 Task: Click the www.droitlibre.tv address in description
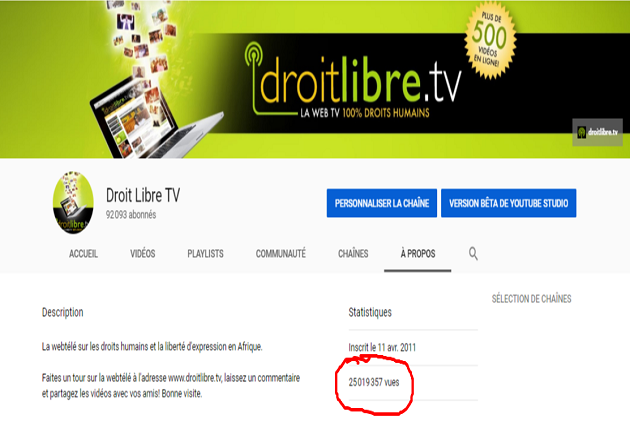click(195, 378)
